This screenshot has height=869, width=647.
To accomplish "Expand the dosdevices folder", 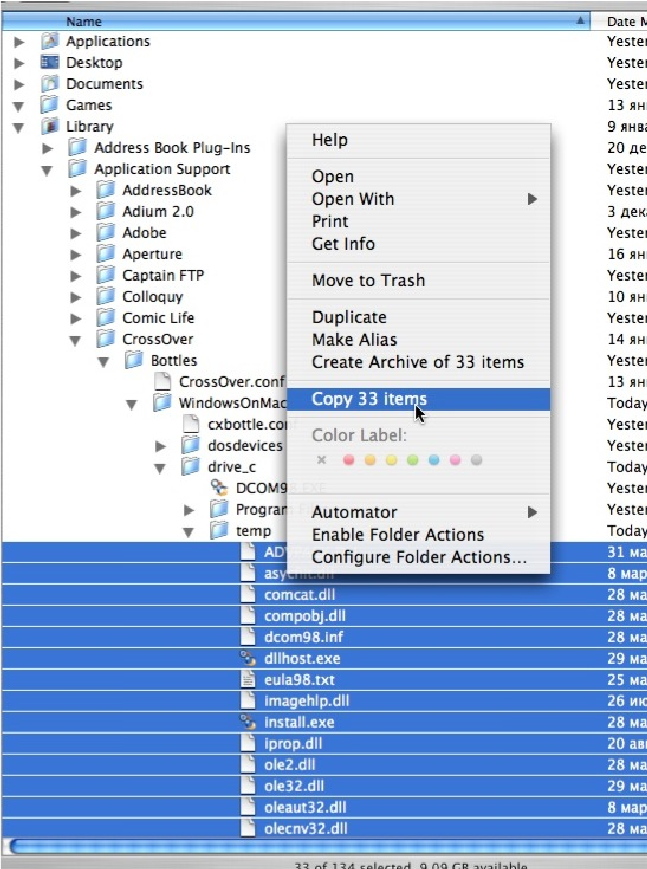I will click(x=161, y=446).
